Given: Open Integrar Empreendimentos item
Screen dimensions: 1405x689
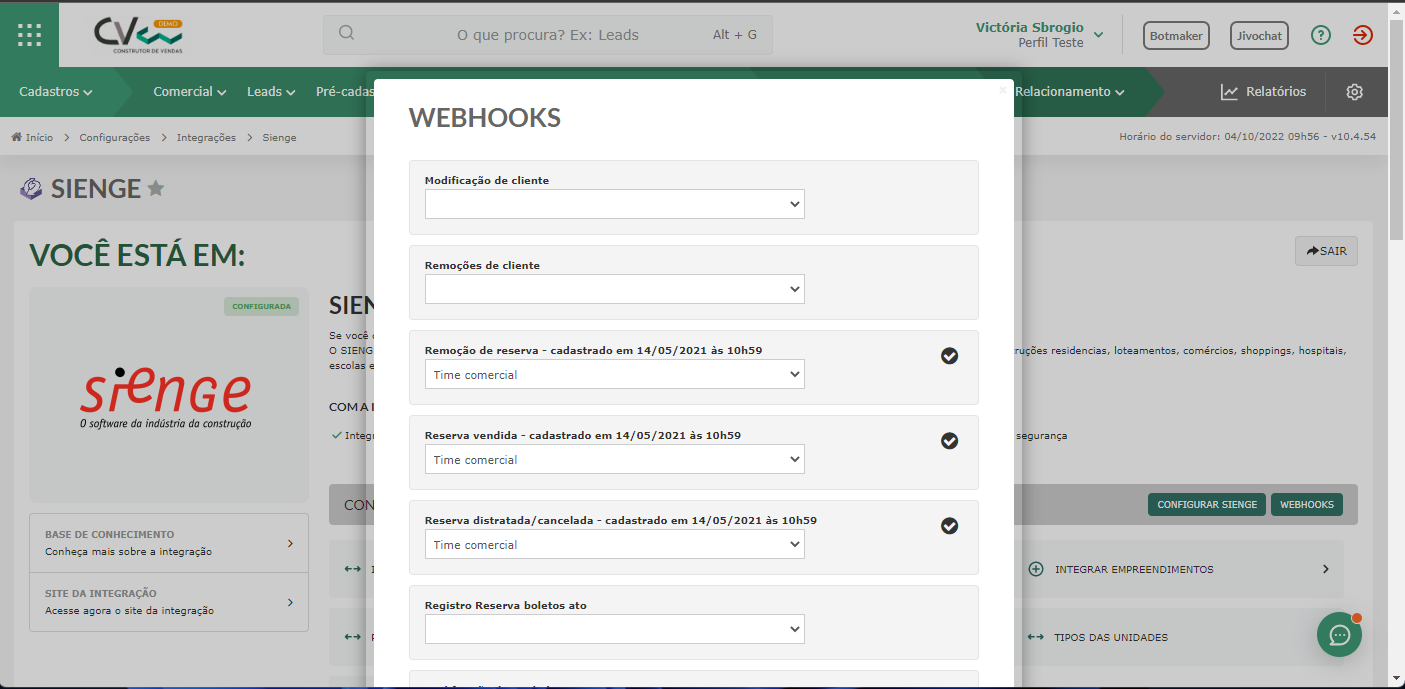Looking at the screenshot, I should pos(1180,569).
